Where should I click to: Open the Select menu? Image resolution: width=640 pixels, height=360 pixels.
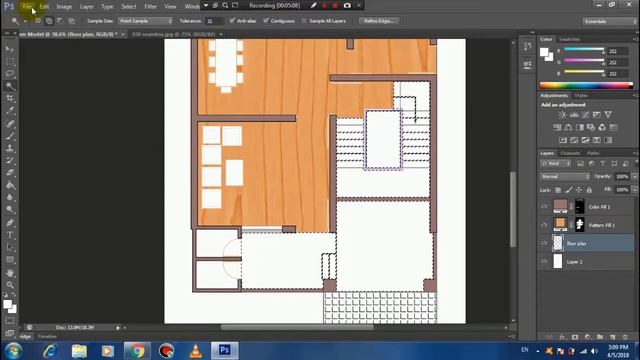[129, 7]
